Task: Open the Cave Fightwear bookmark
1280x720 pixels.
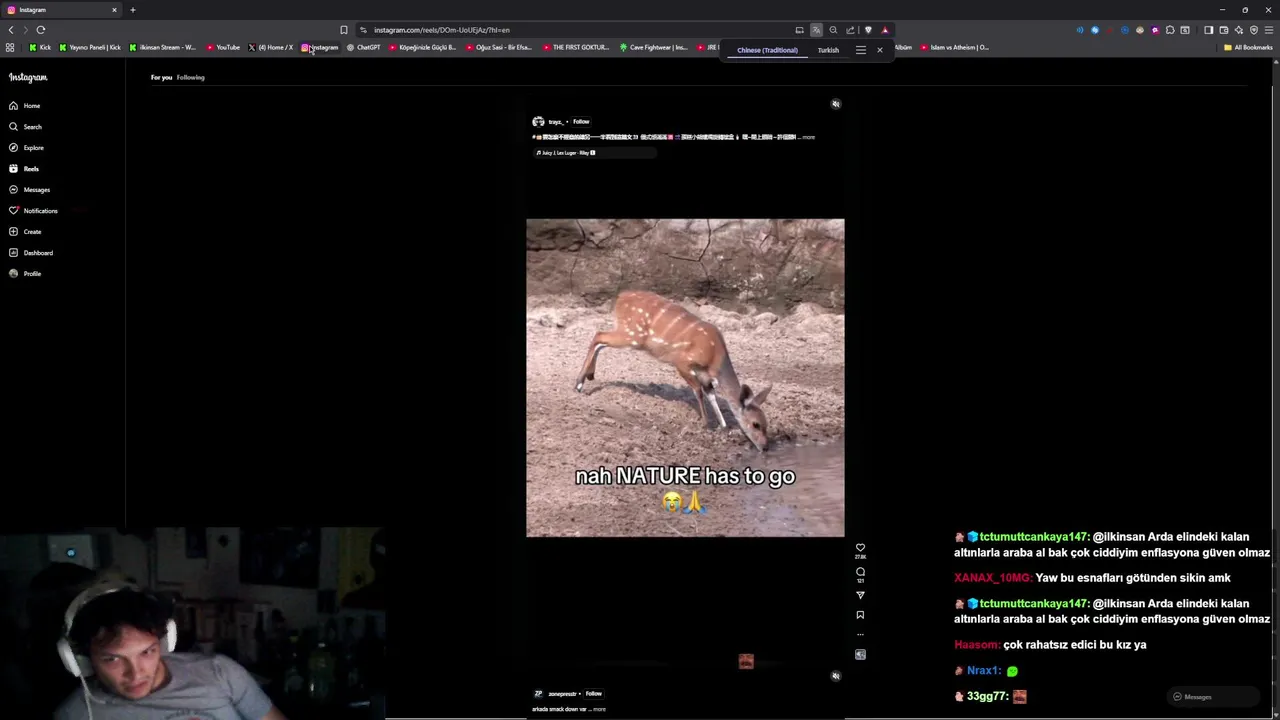Action: pyautogui.click(x=653, y=47)
